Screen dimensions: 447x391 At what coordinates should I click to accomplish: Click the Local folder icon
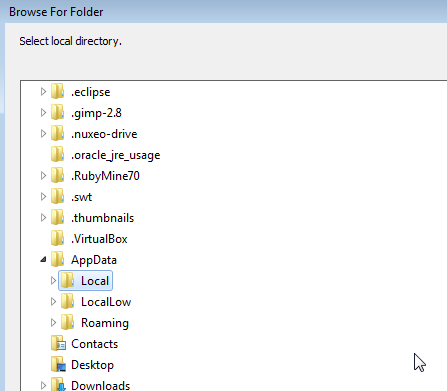68,280
